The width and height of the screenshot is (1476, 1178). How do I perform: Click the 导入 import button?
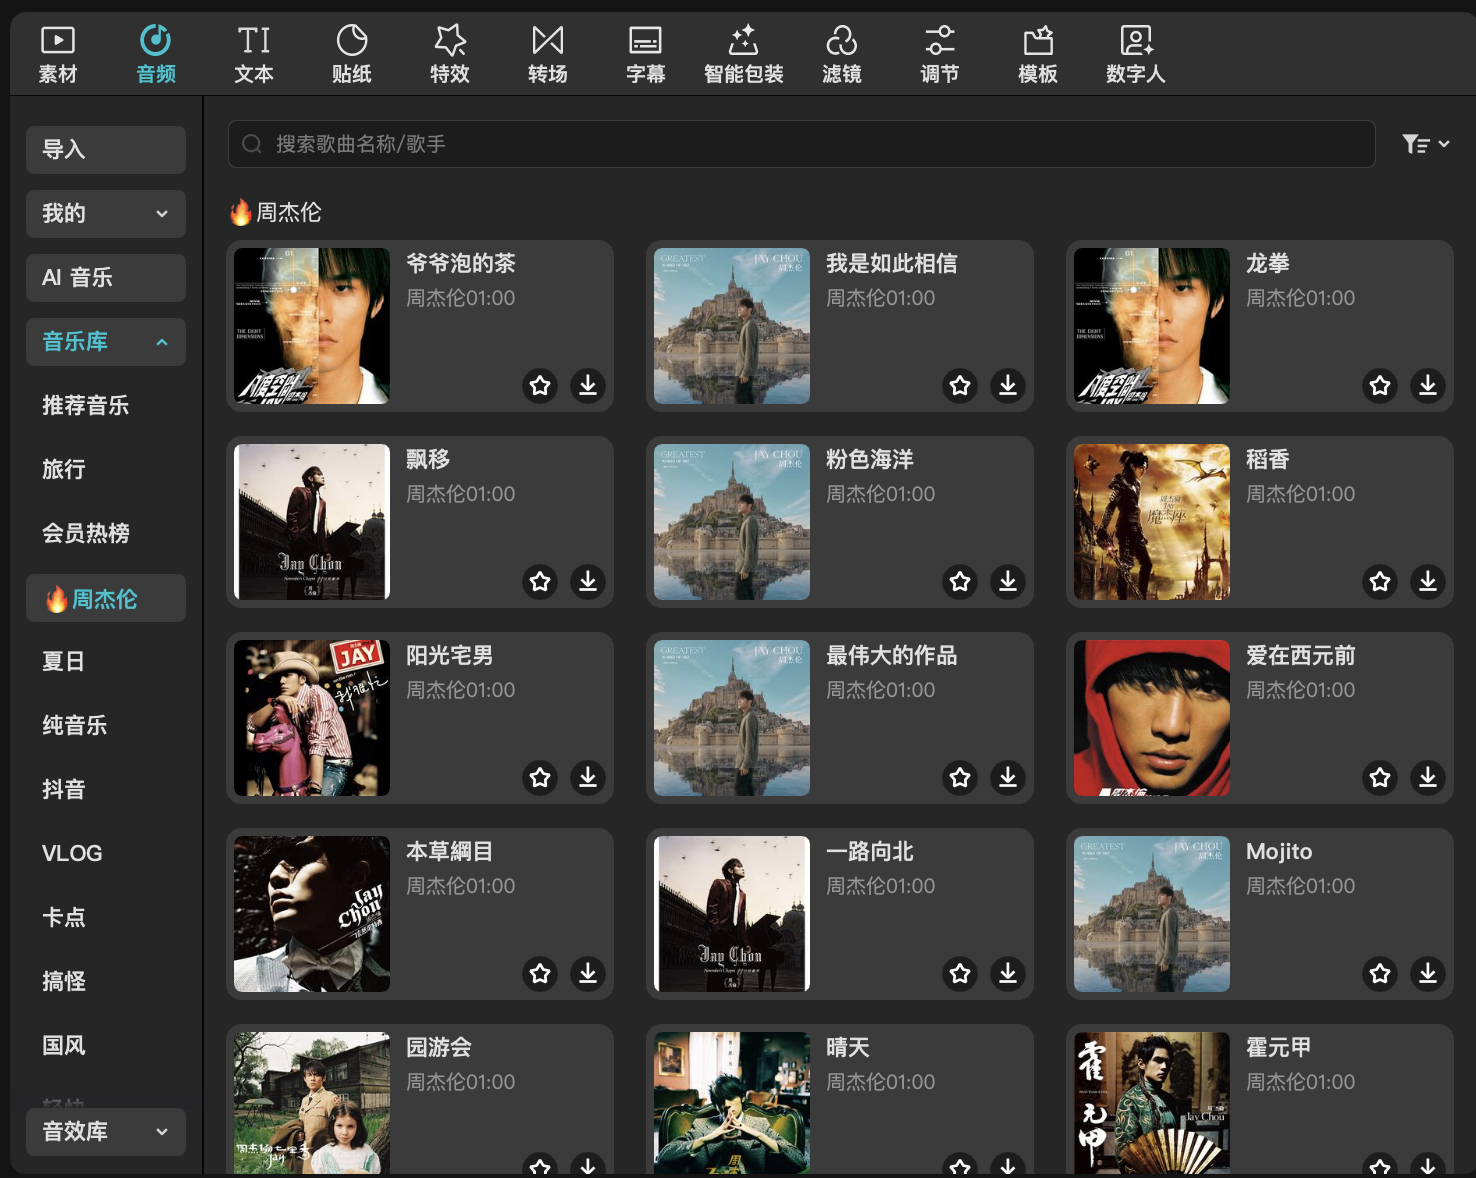(106, 150)
